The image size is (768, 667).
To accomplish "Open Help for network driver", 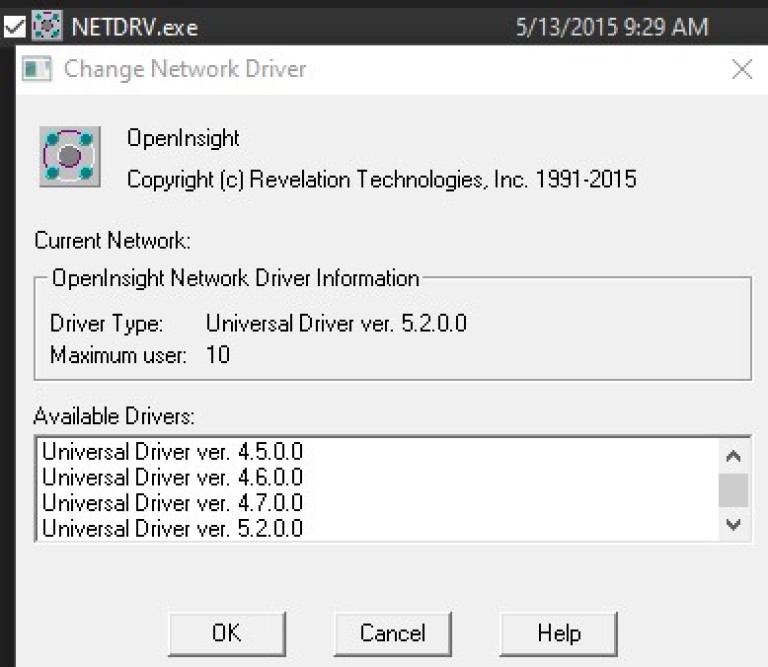I will tap(559, 633).
